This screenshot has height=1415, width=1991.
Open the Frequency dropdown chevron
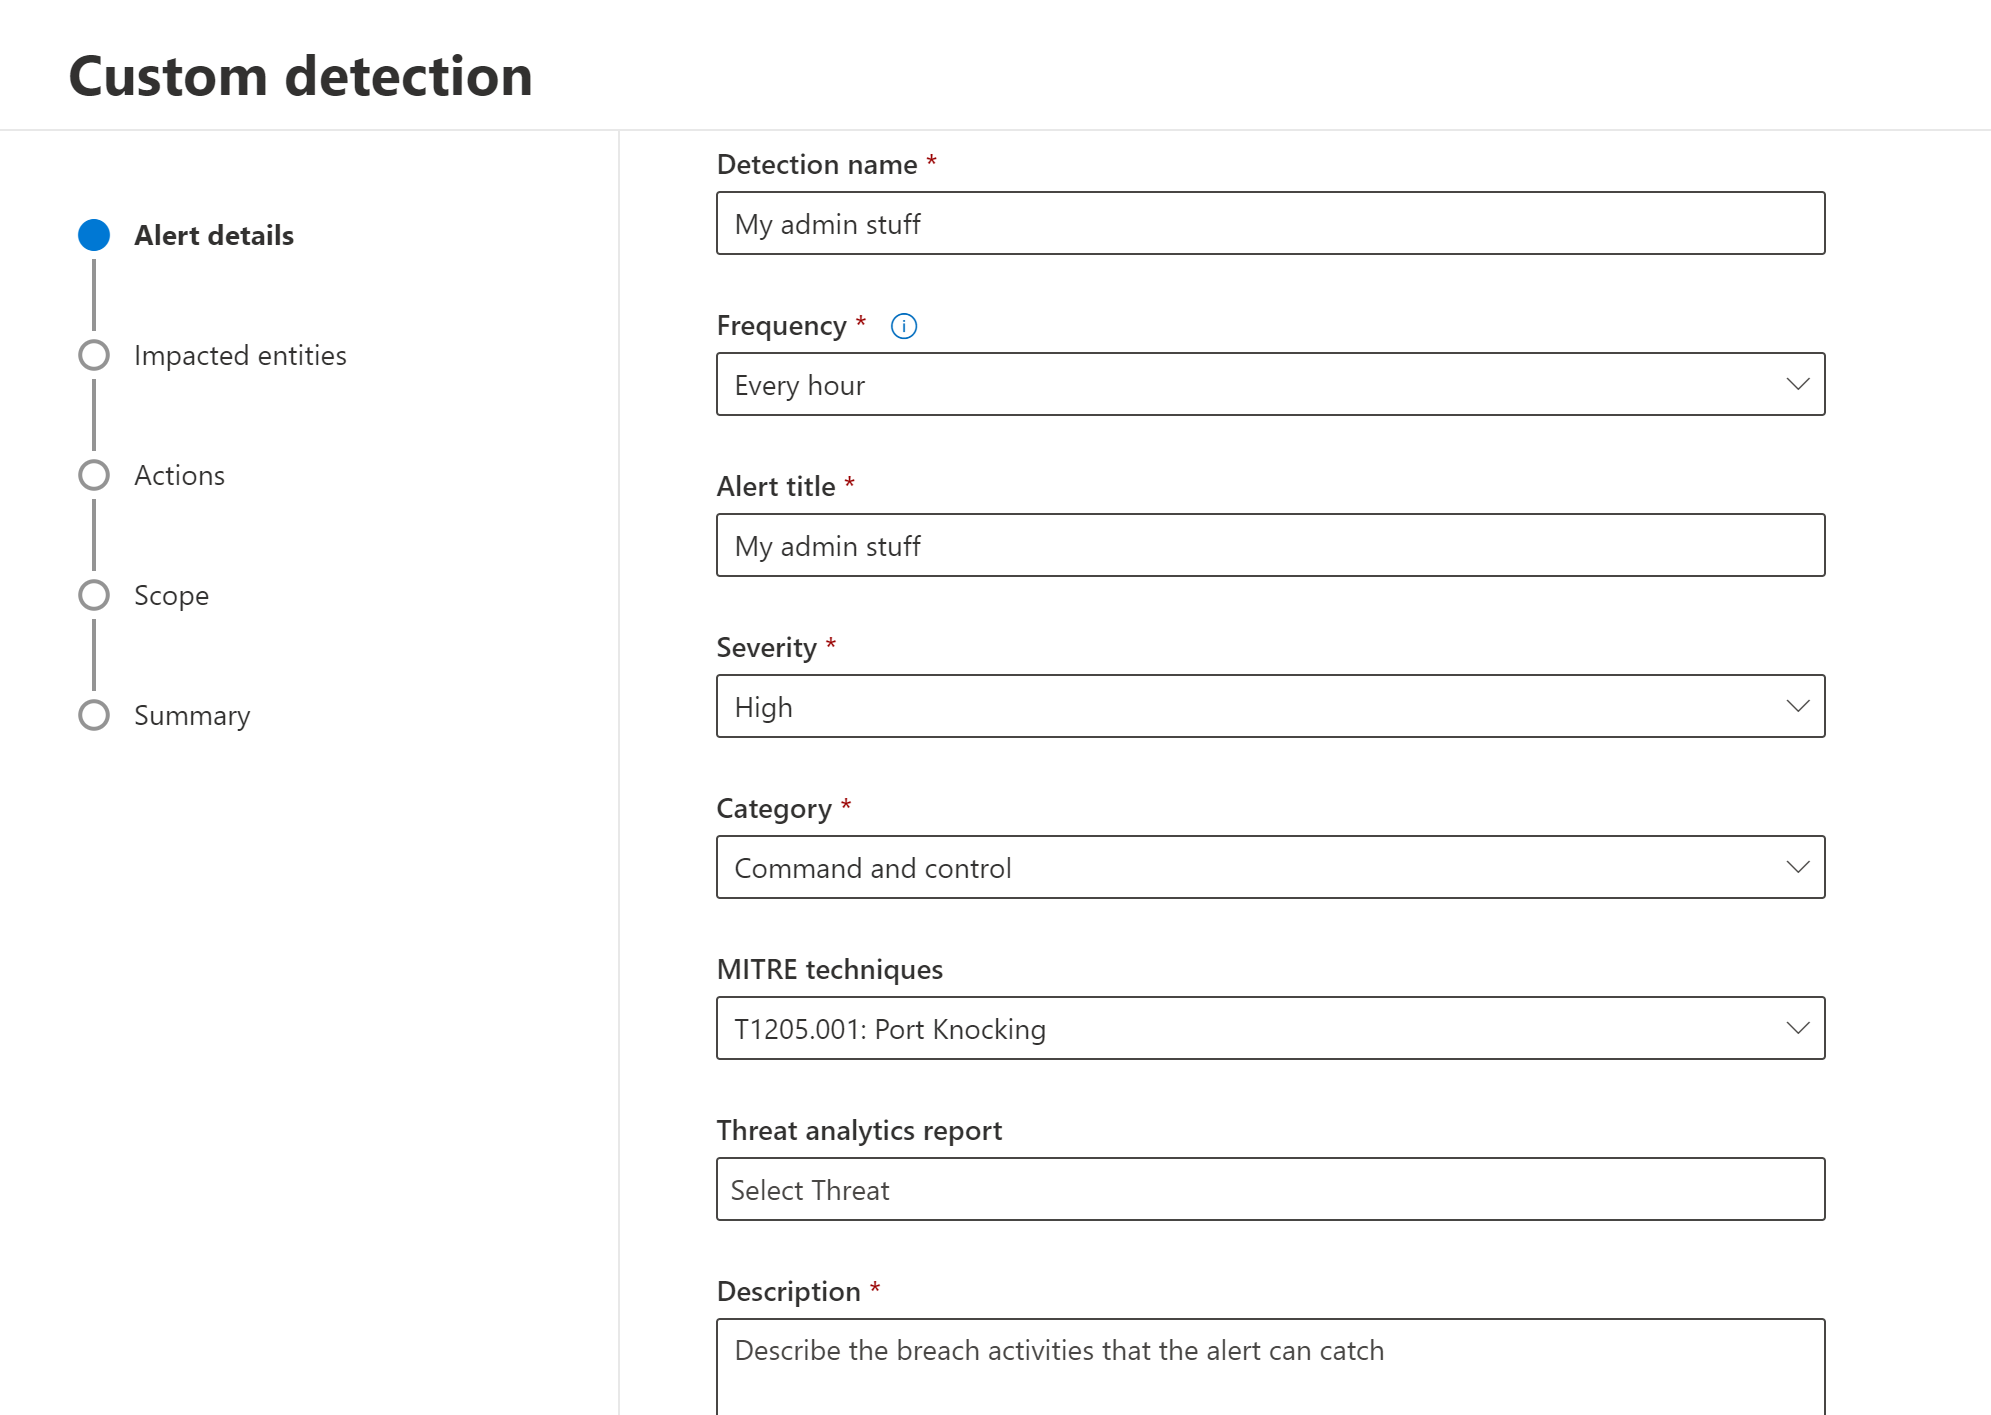tap(1797, 385)
